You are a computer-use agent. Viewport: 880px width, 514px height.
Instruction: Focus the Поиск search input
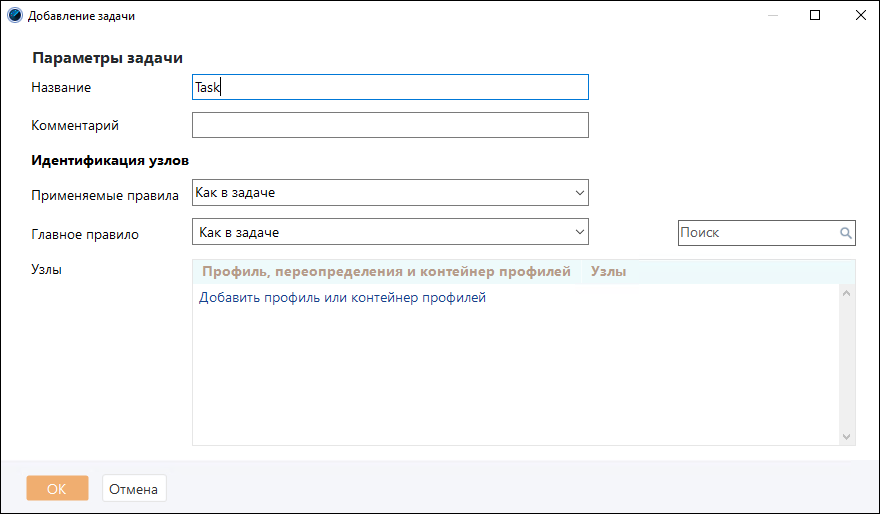[756, 233]
